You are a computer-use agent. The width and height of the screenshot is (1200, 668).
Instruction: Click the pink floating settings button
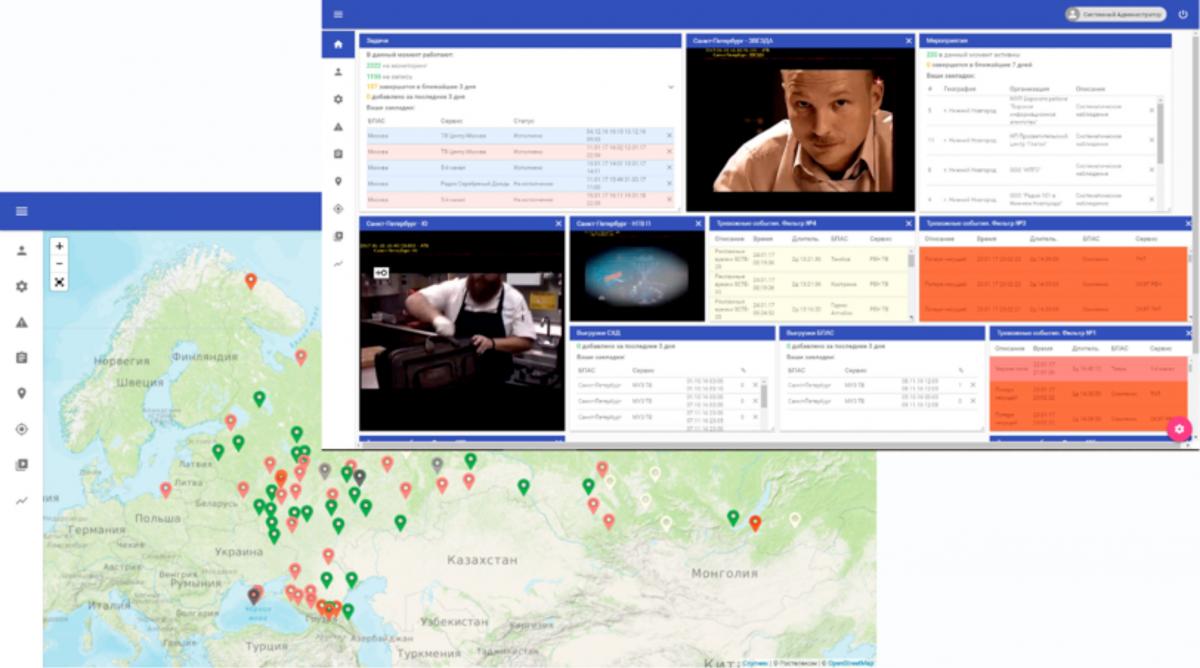tap(1179, 429)
